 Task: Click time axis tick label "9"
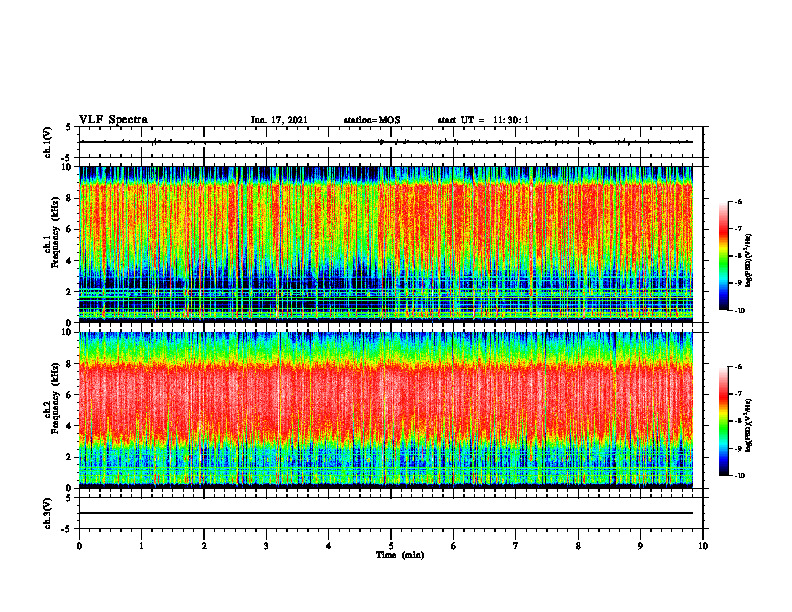[x=640, y=546]
